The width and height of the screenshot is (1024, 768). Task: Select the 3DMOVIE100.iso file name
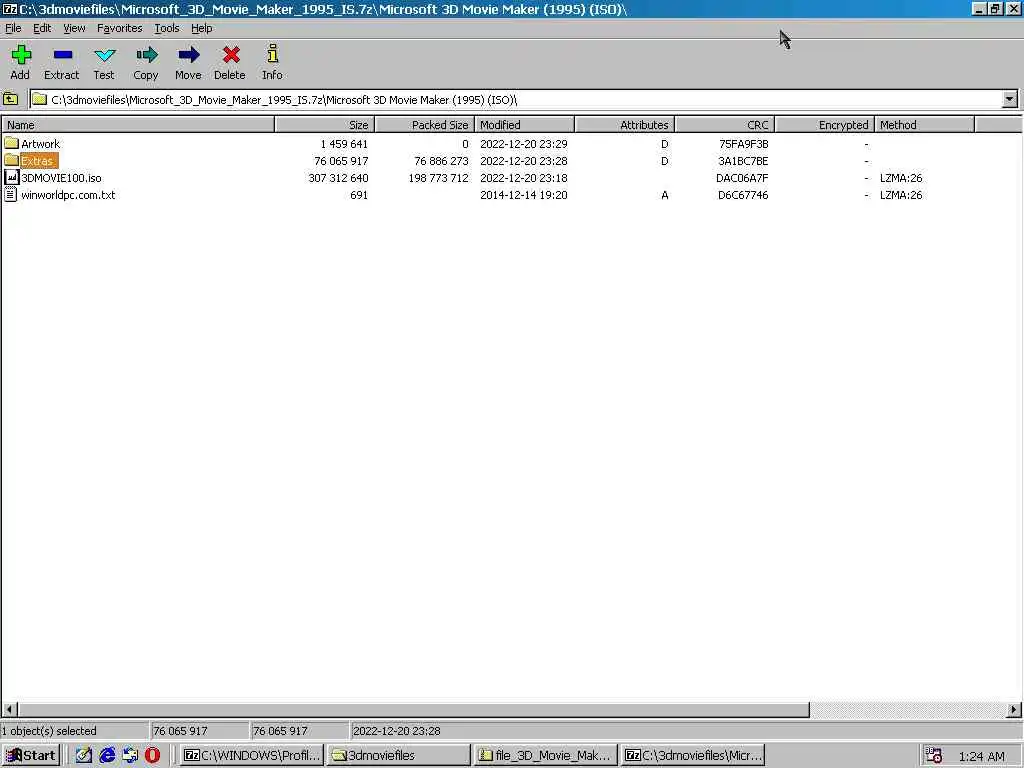(x=61, y=178)
